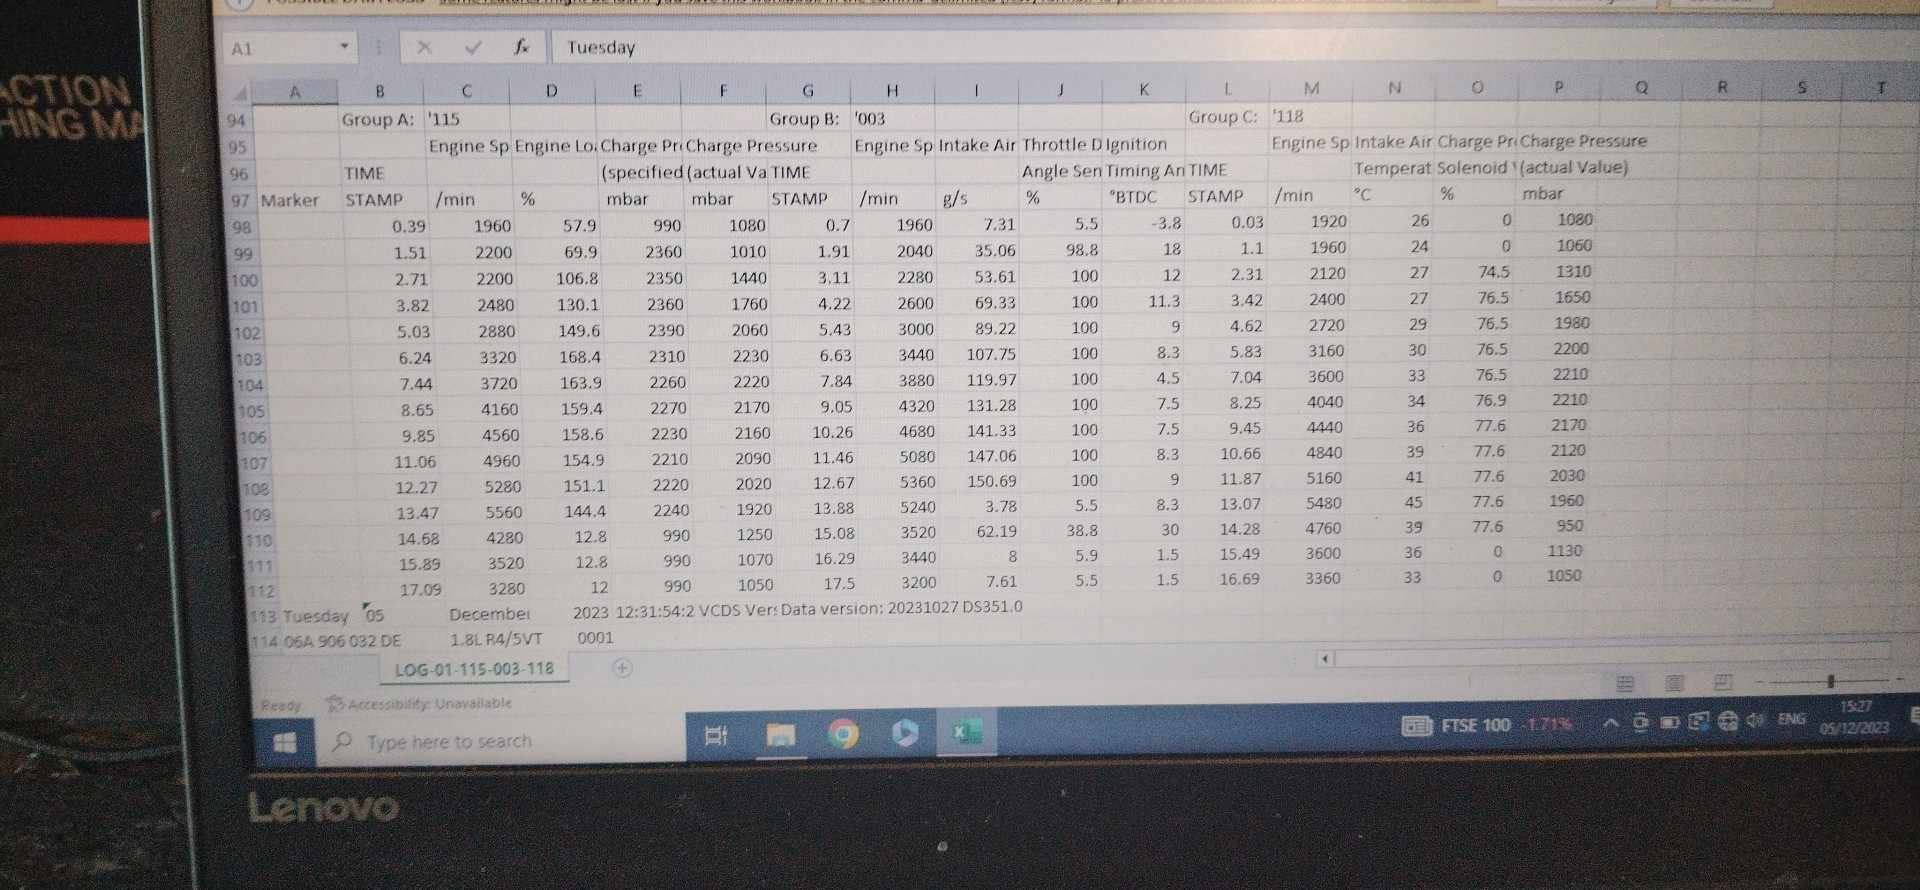Show hidden system tray icons
1920x890 pixels.
pos(1610,723)
